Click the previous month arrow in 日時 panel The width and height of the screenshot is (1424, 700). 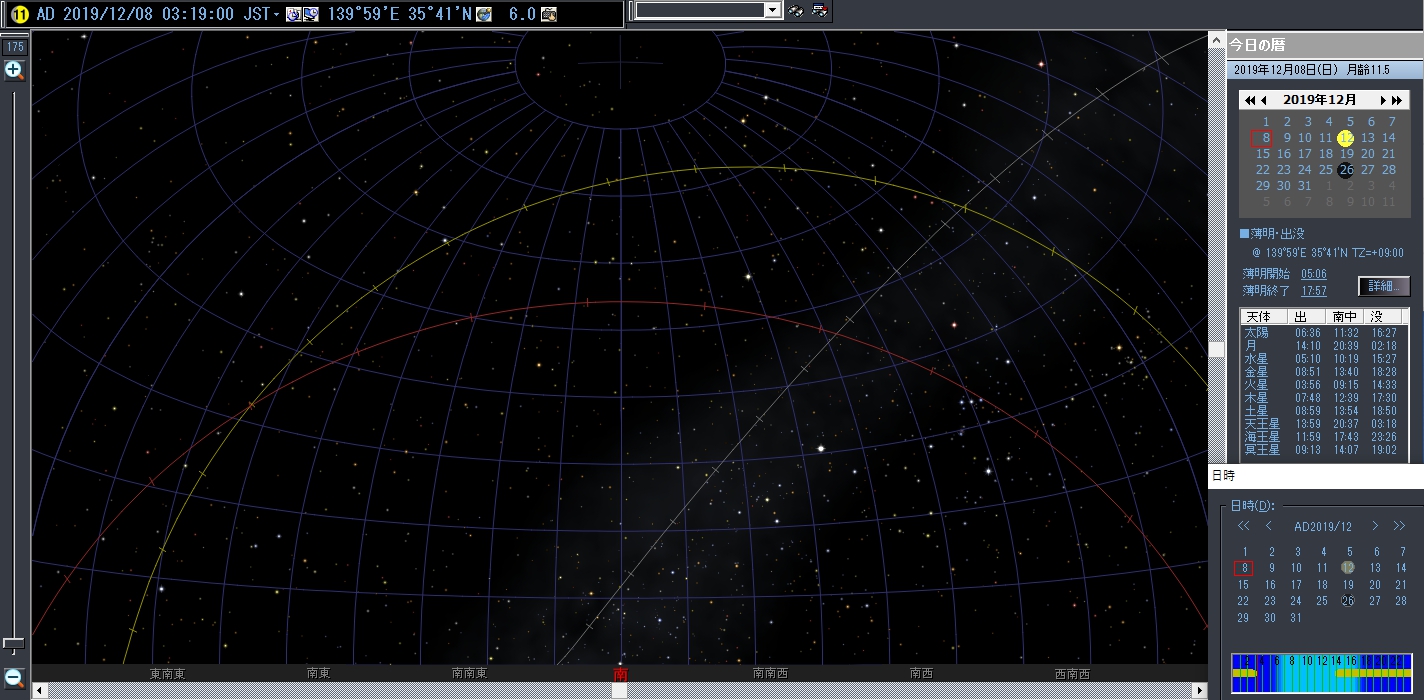tap(1269, 526)
